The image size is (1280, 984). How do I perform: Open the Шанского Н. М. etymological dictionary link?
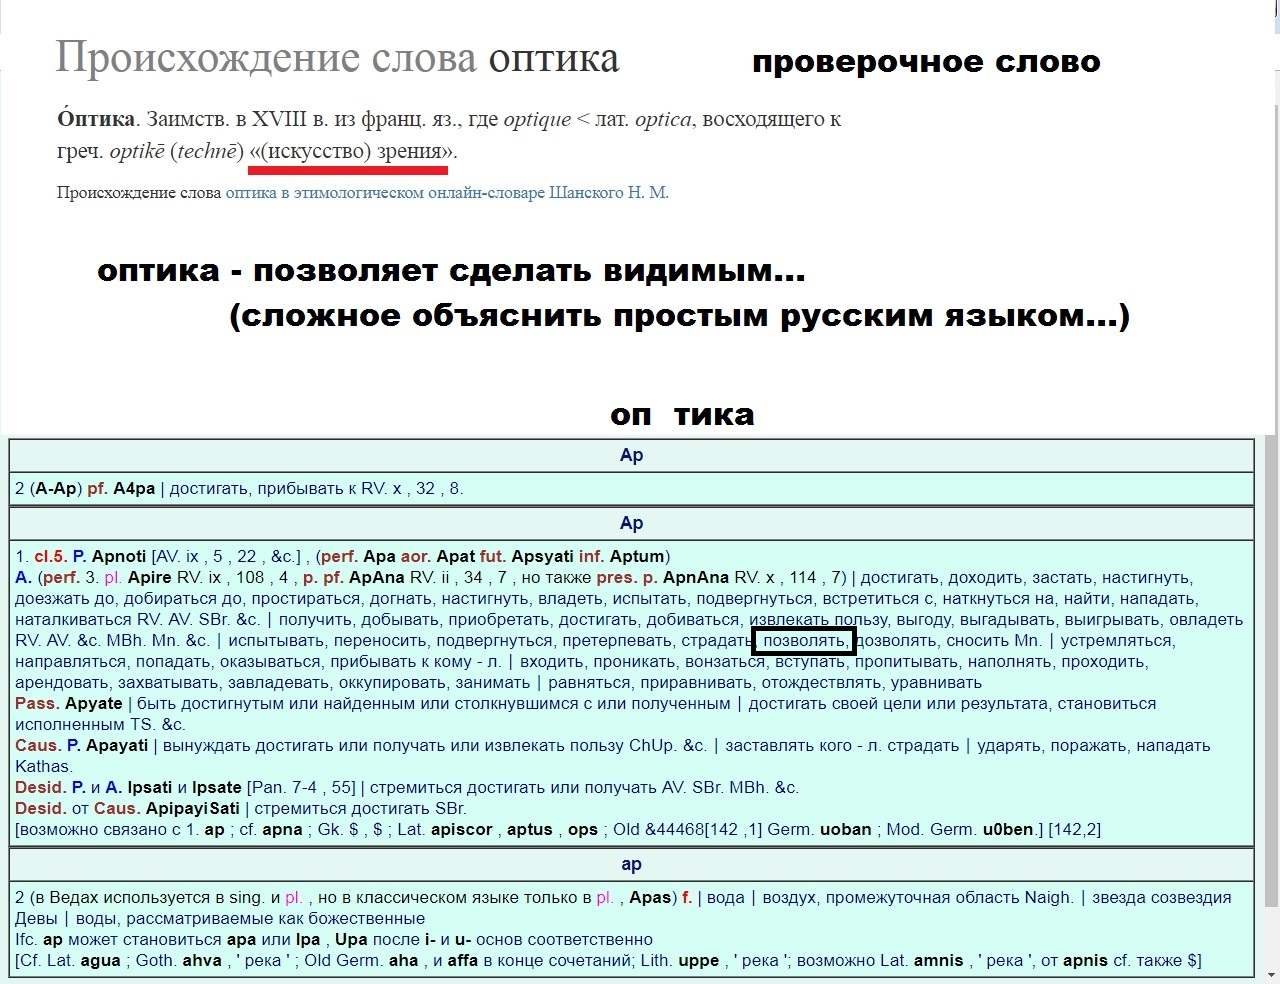click(447, 193)
